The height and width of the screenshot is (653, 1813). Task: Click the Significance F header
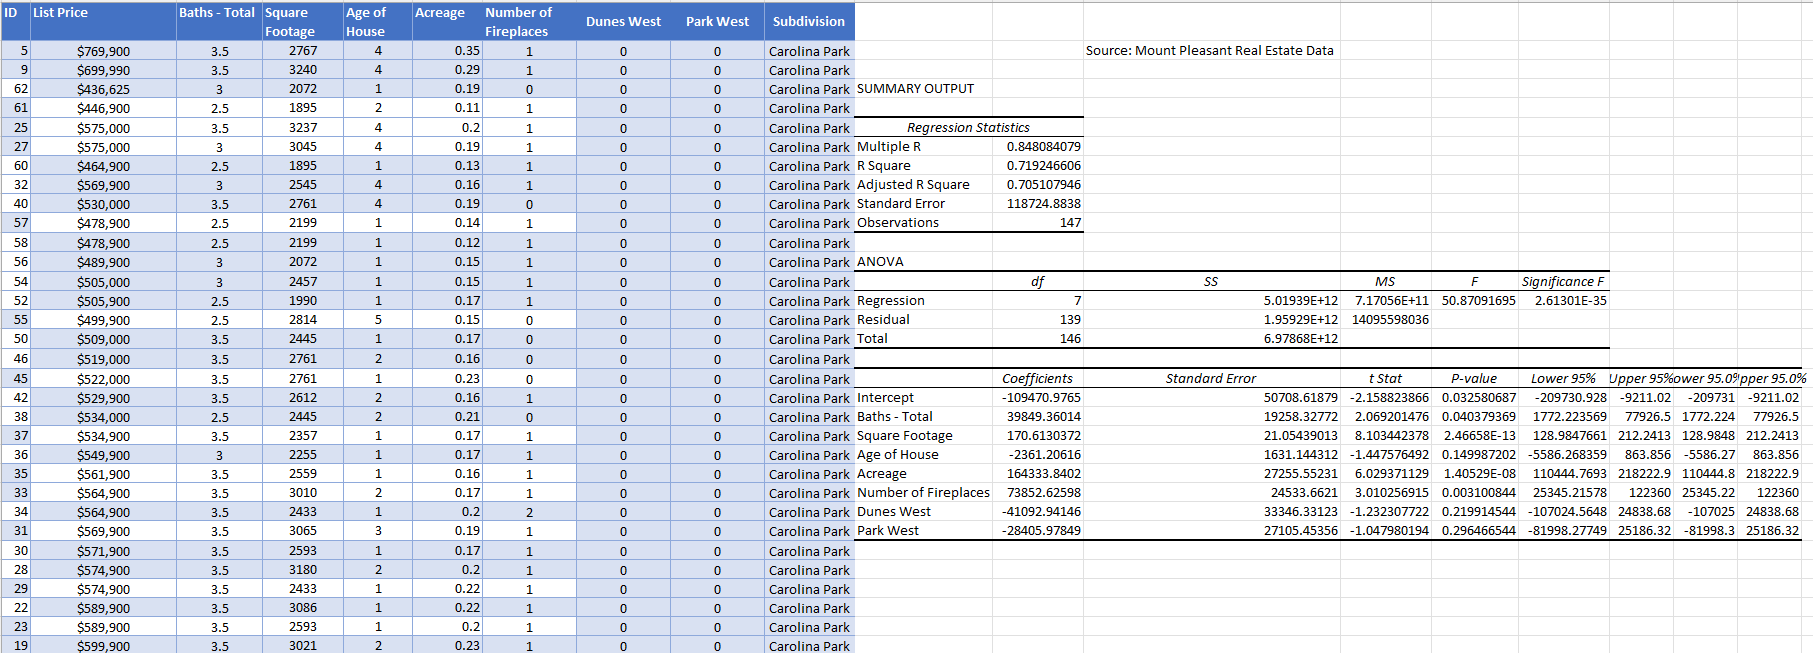tap(1562, 282)
